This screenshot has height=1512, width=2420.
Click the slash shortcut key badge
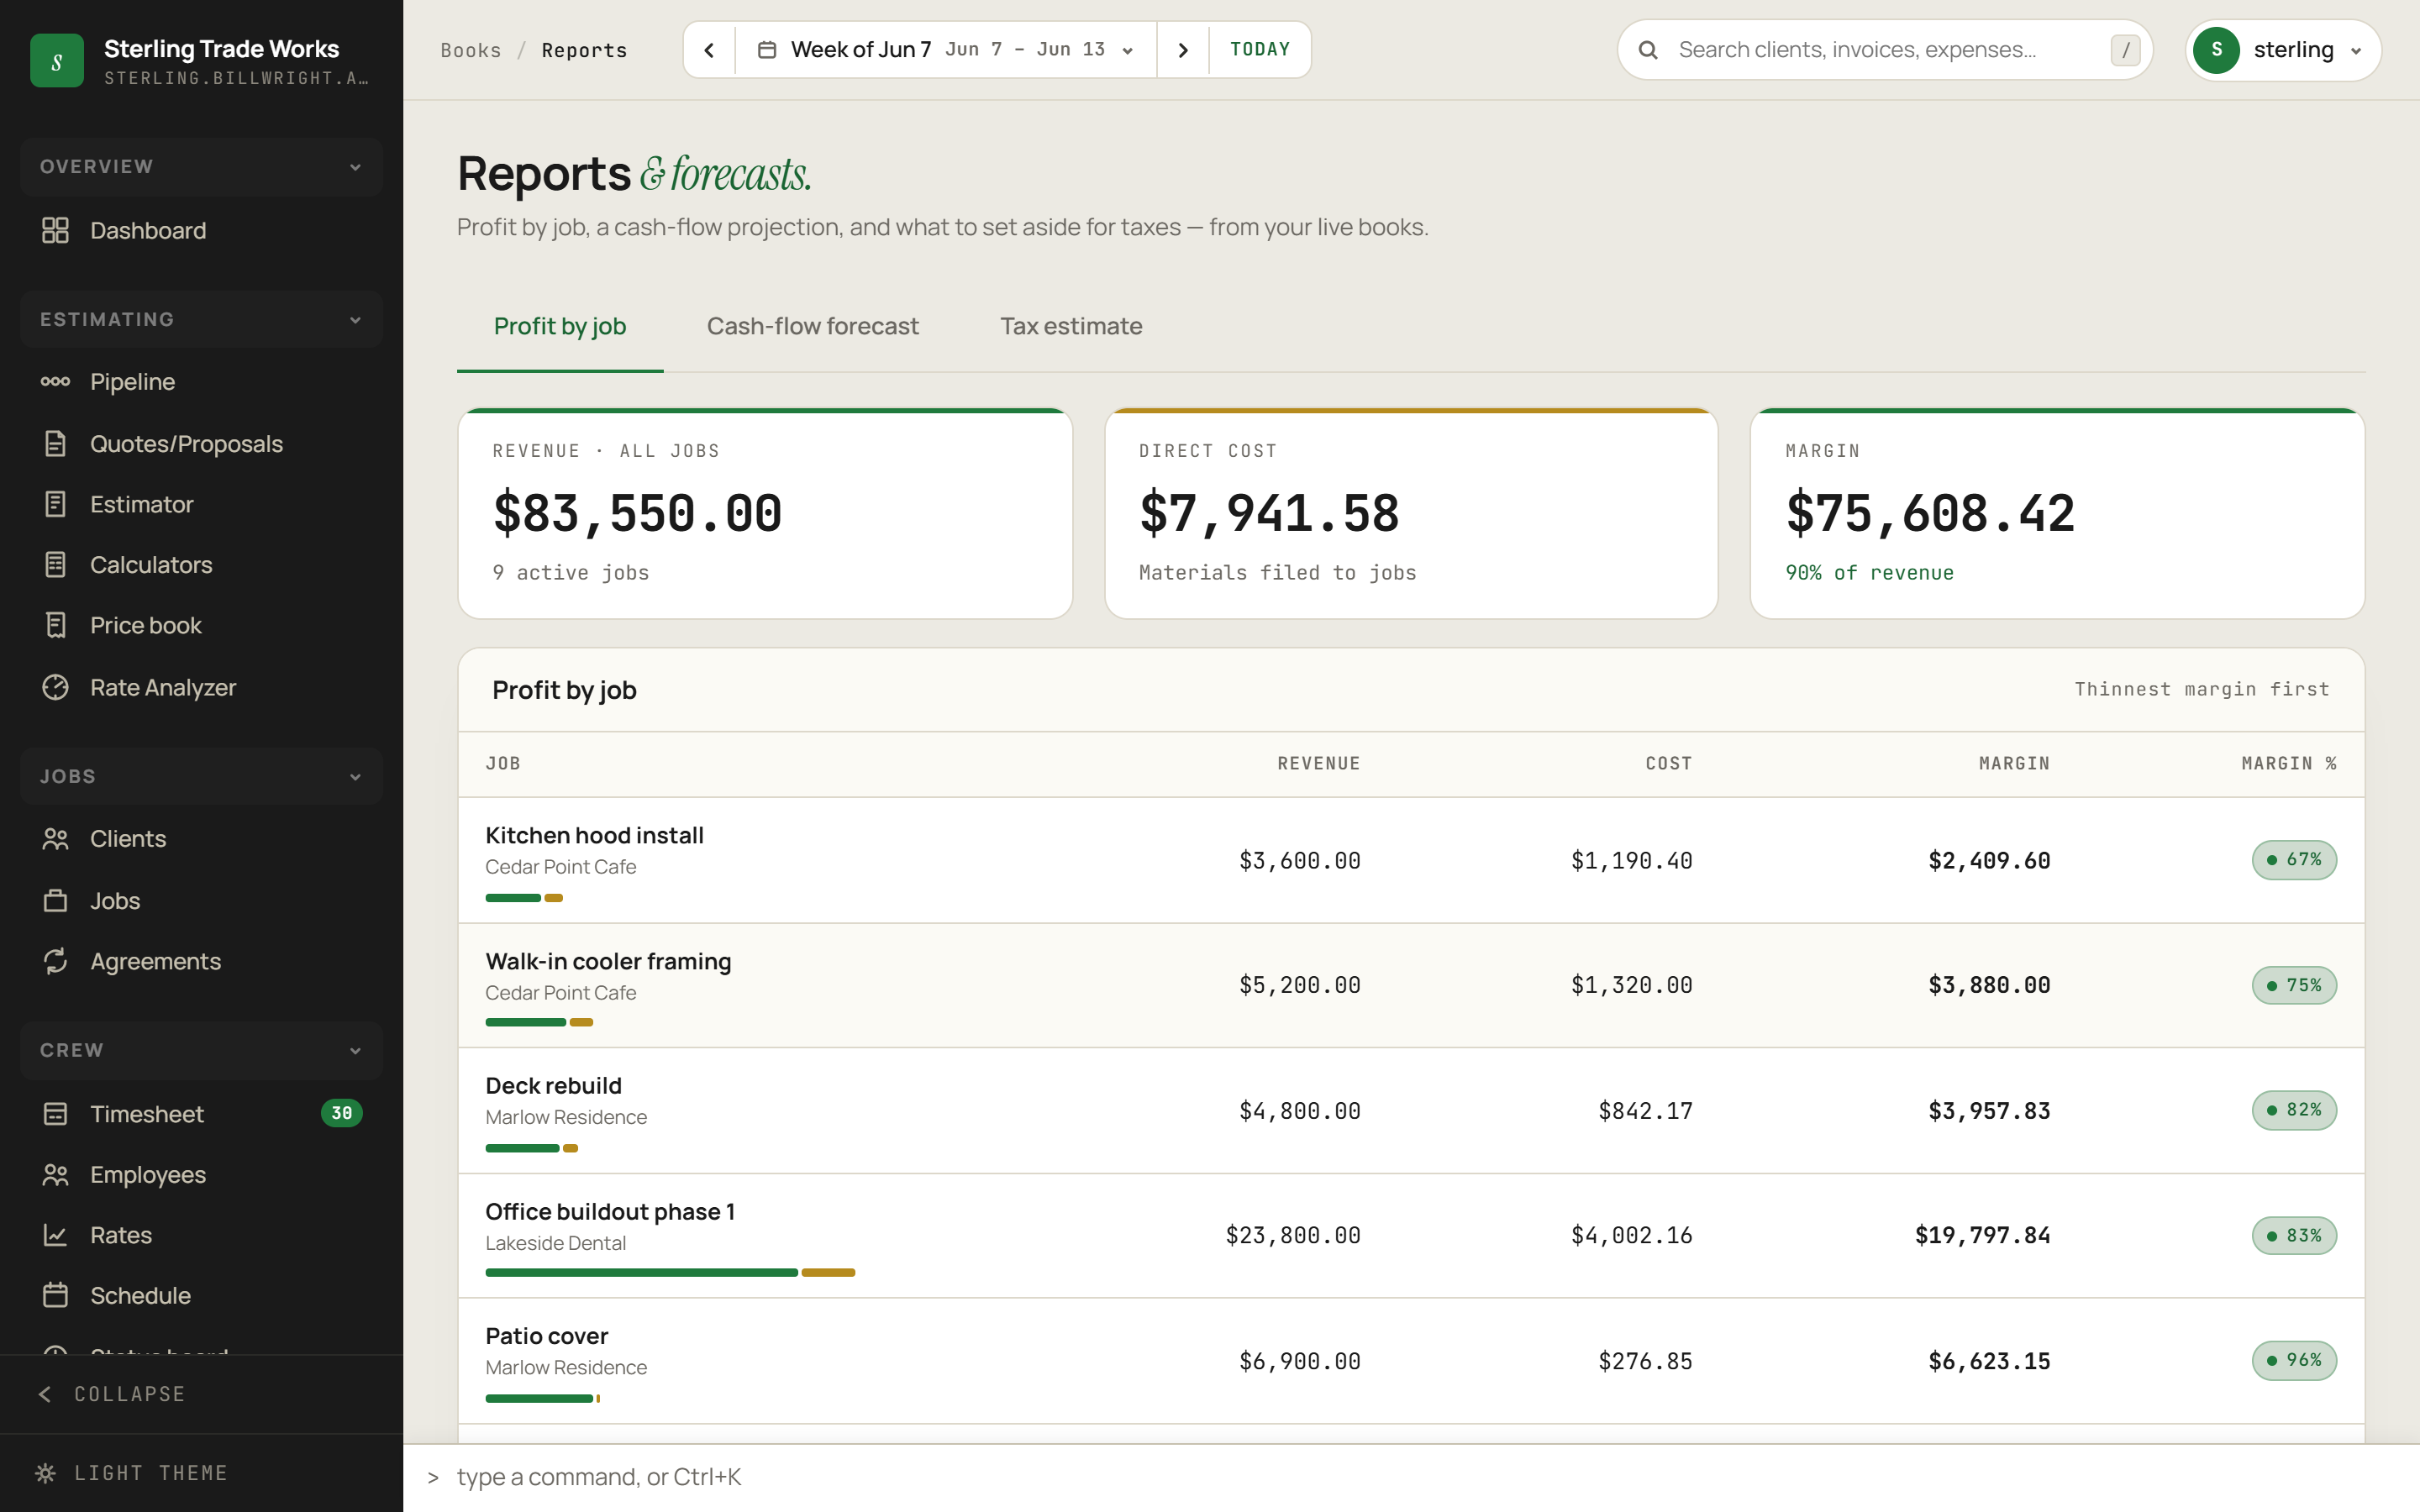pyautogui.click(x=2125, y=50)
